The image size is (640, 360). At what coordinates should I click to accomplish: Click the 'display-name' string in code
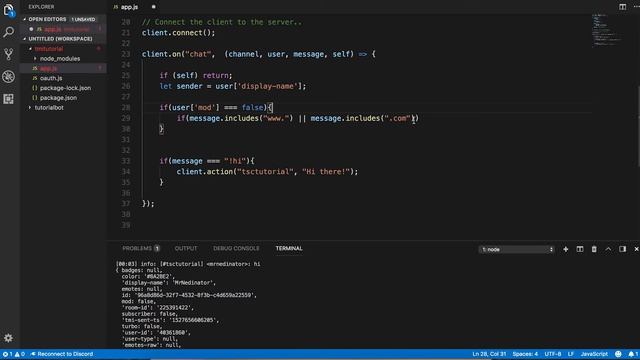point(268,86)
